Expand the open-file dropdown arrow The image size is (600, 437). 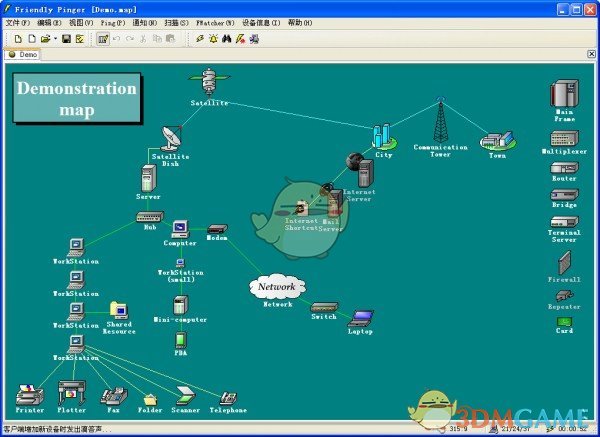(x=55, y=39)
